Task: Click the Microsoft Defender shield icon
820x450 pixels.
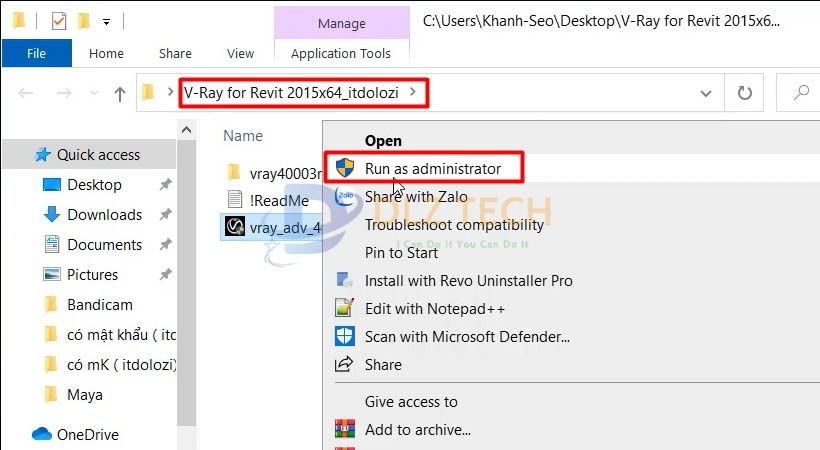Action: click(345, 336)
